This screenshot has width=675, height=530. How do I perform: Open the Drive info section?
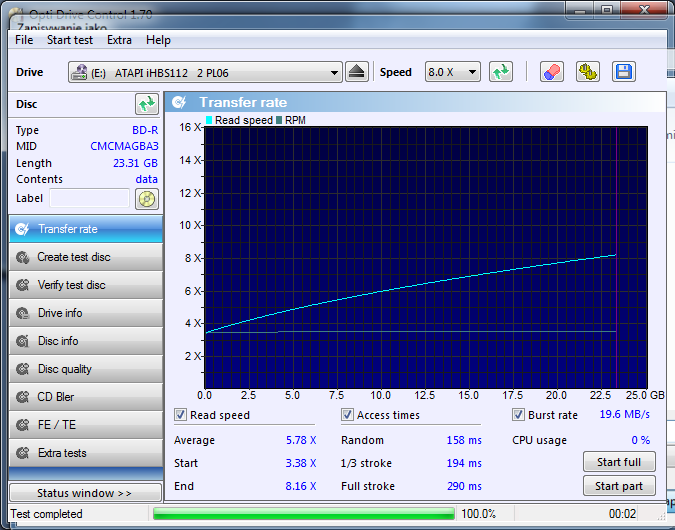[x=86, y=313]
